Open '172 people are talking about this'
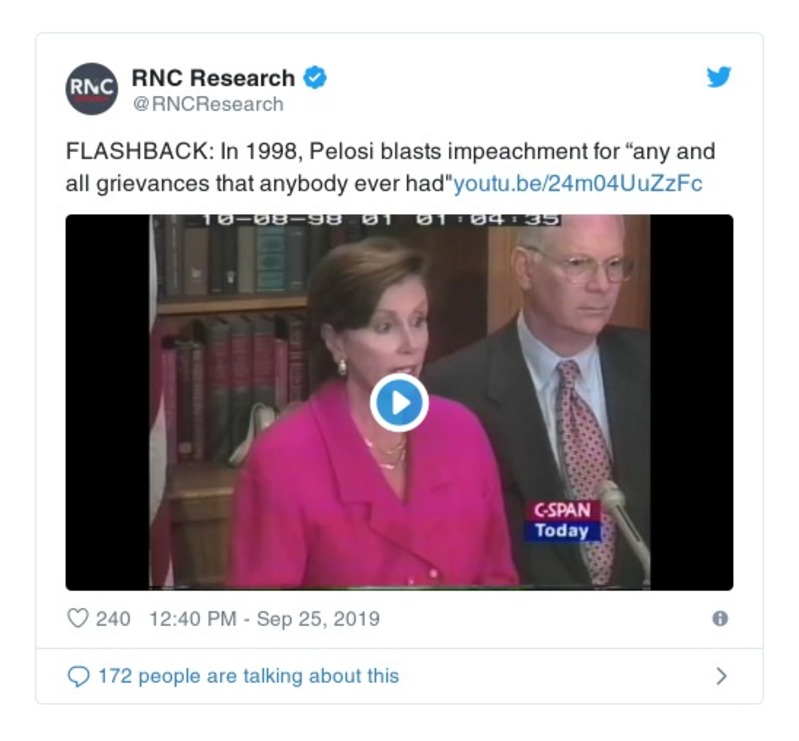The image size is (799, 741). (x=248, y=676)
